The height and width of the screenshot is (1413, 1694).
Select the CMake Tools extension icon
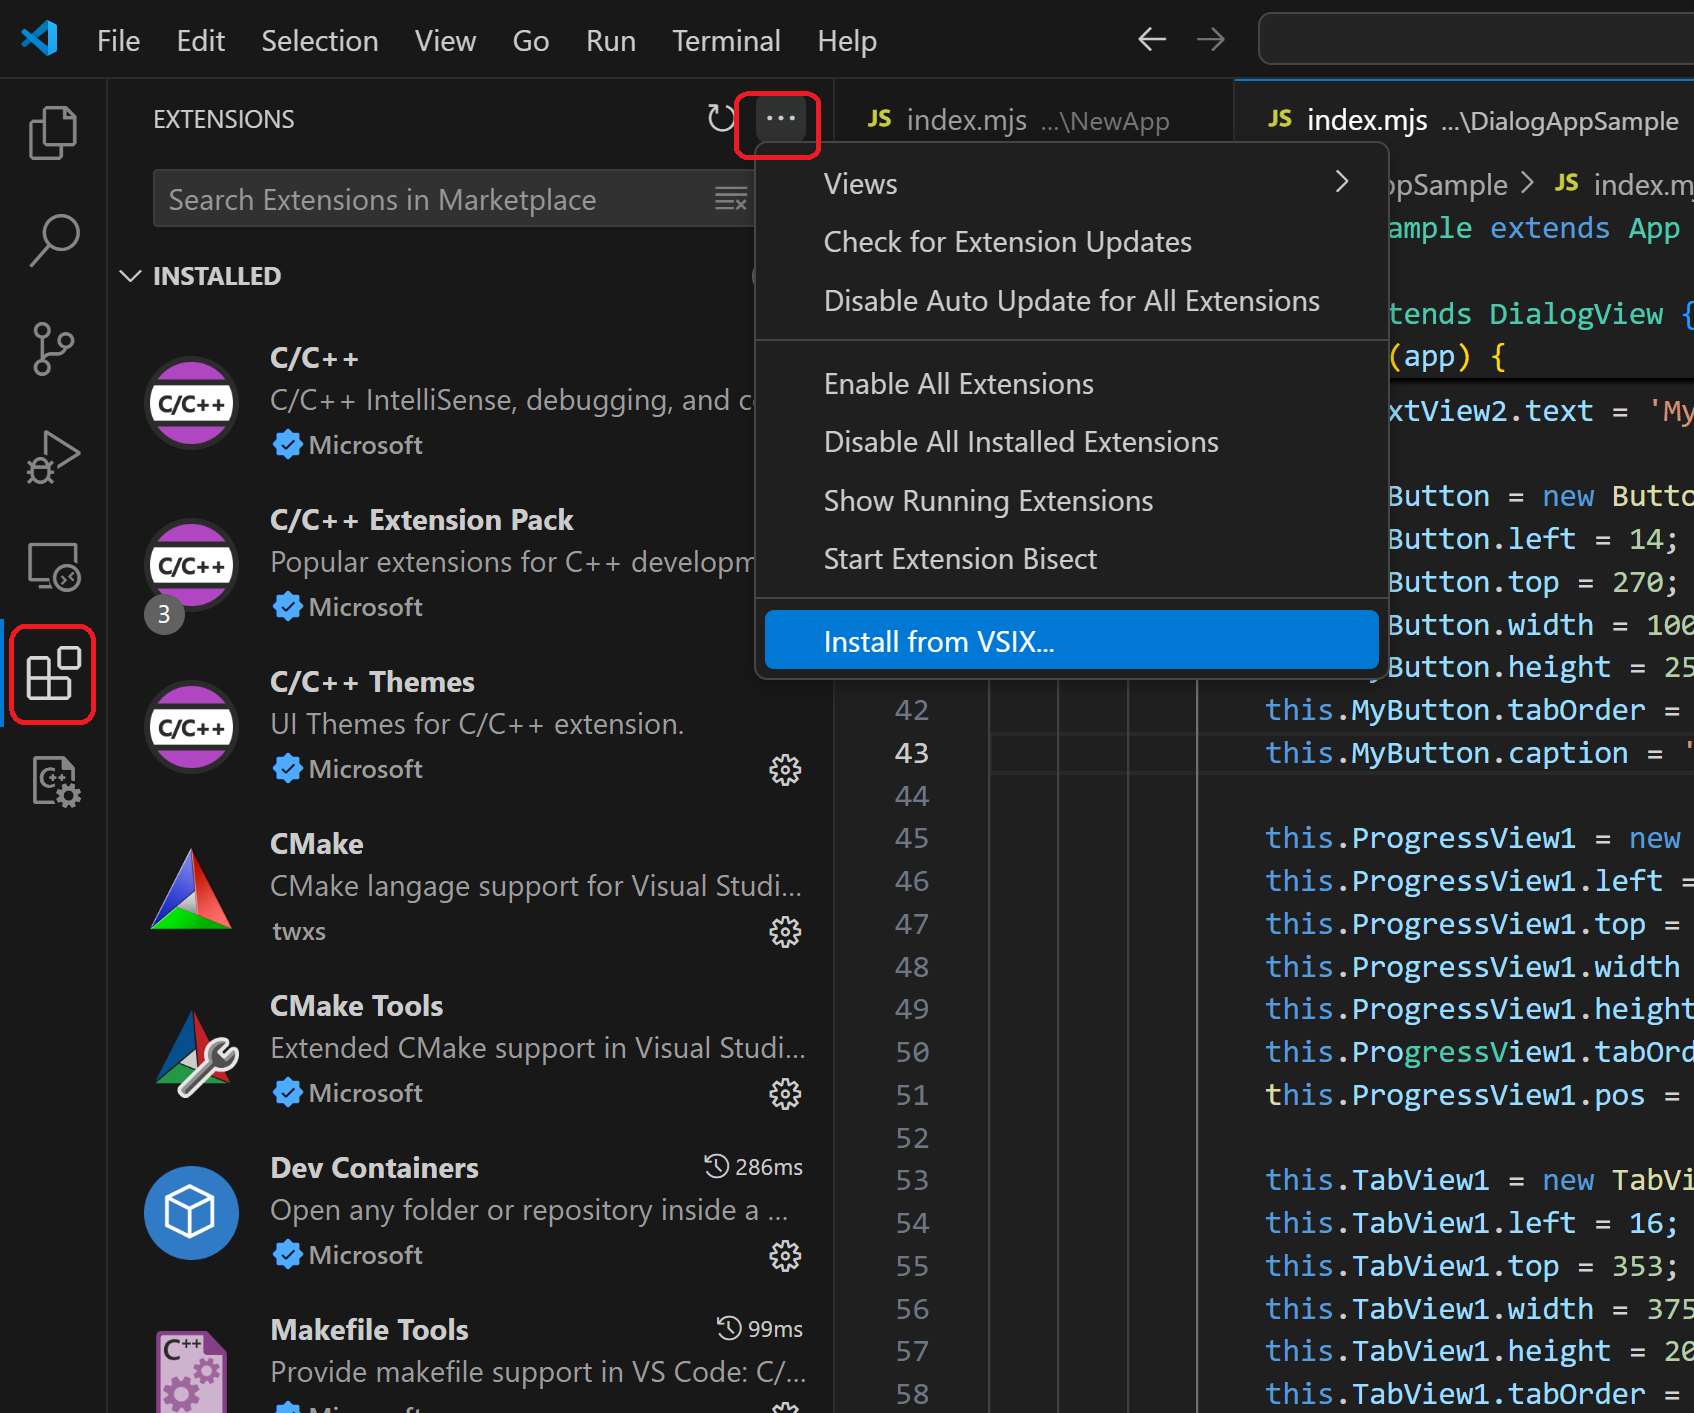[196, 1053]
